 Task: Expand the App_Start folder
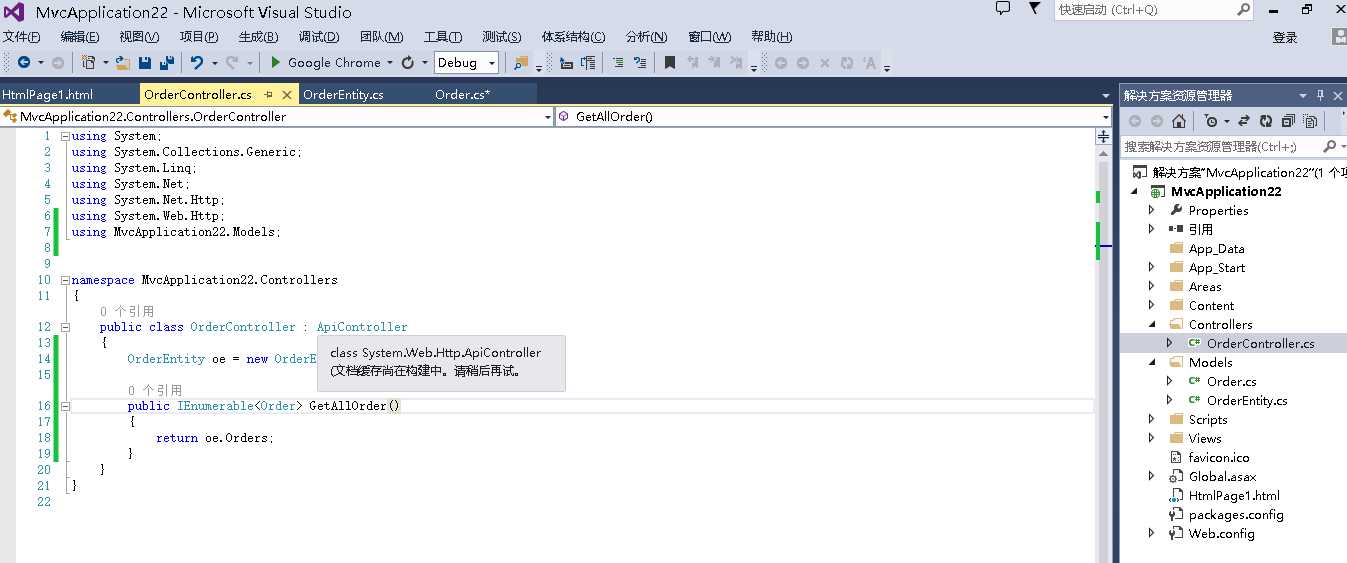coord(1152,267)
